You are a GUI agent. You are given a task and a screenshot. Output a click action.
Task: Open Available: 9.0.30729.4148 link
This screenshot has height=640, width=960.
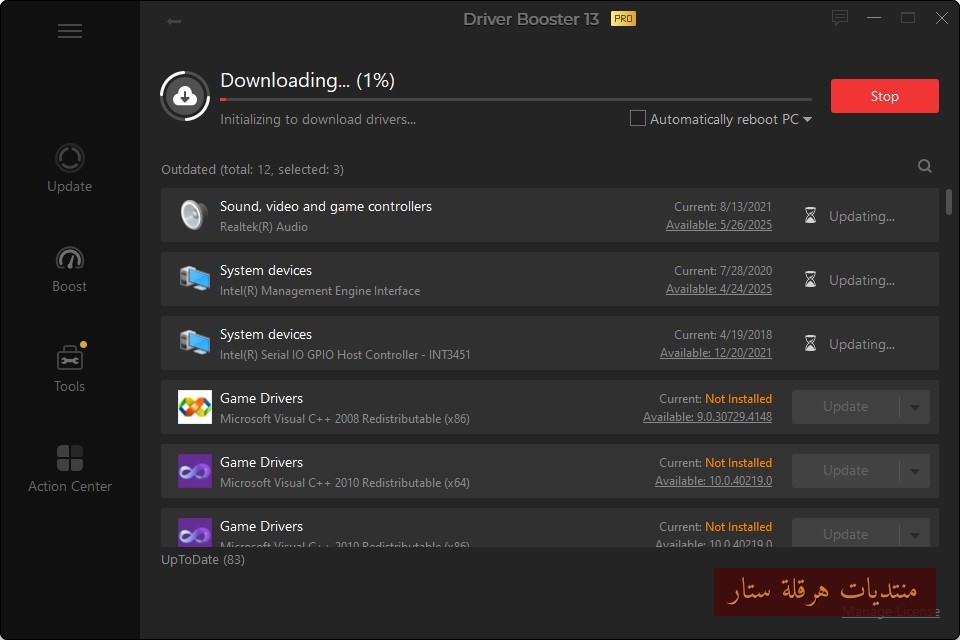[x=707, y=417]
